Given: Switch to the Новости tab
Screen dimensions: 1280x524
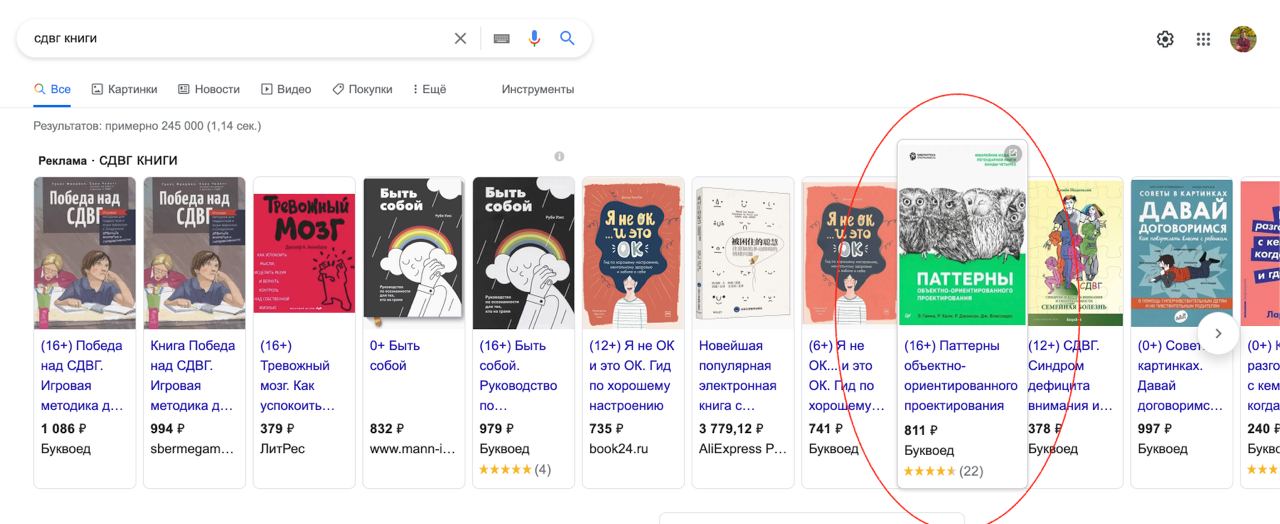Looking at the screenshot, I should (209, 89).
